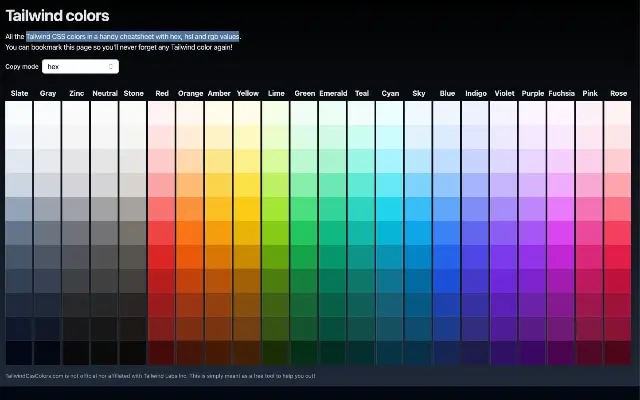Screen dimensions: 640x400
Task: Click the Copy mode label
Action: pyautogui.click(x=22, y=67)
